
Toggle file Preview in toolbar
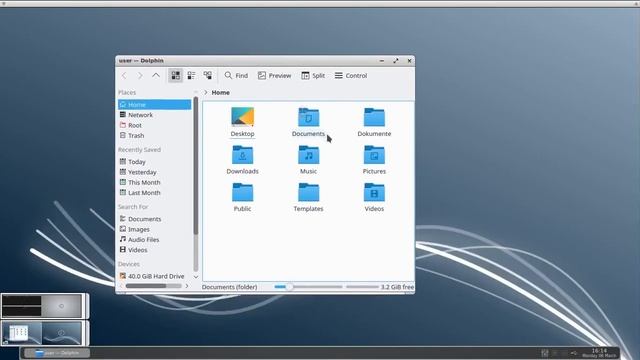coord(274,76)
